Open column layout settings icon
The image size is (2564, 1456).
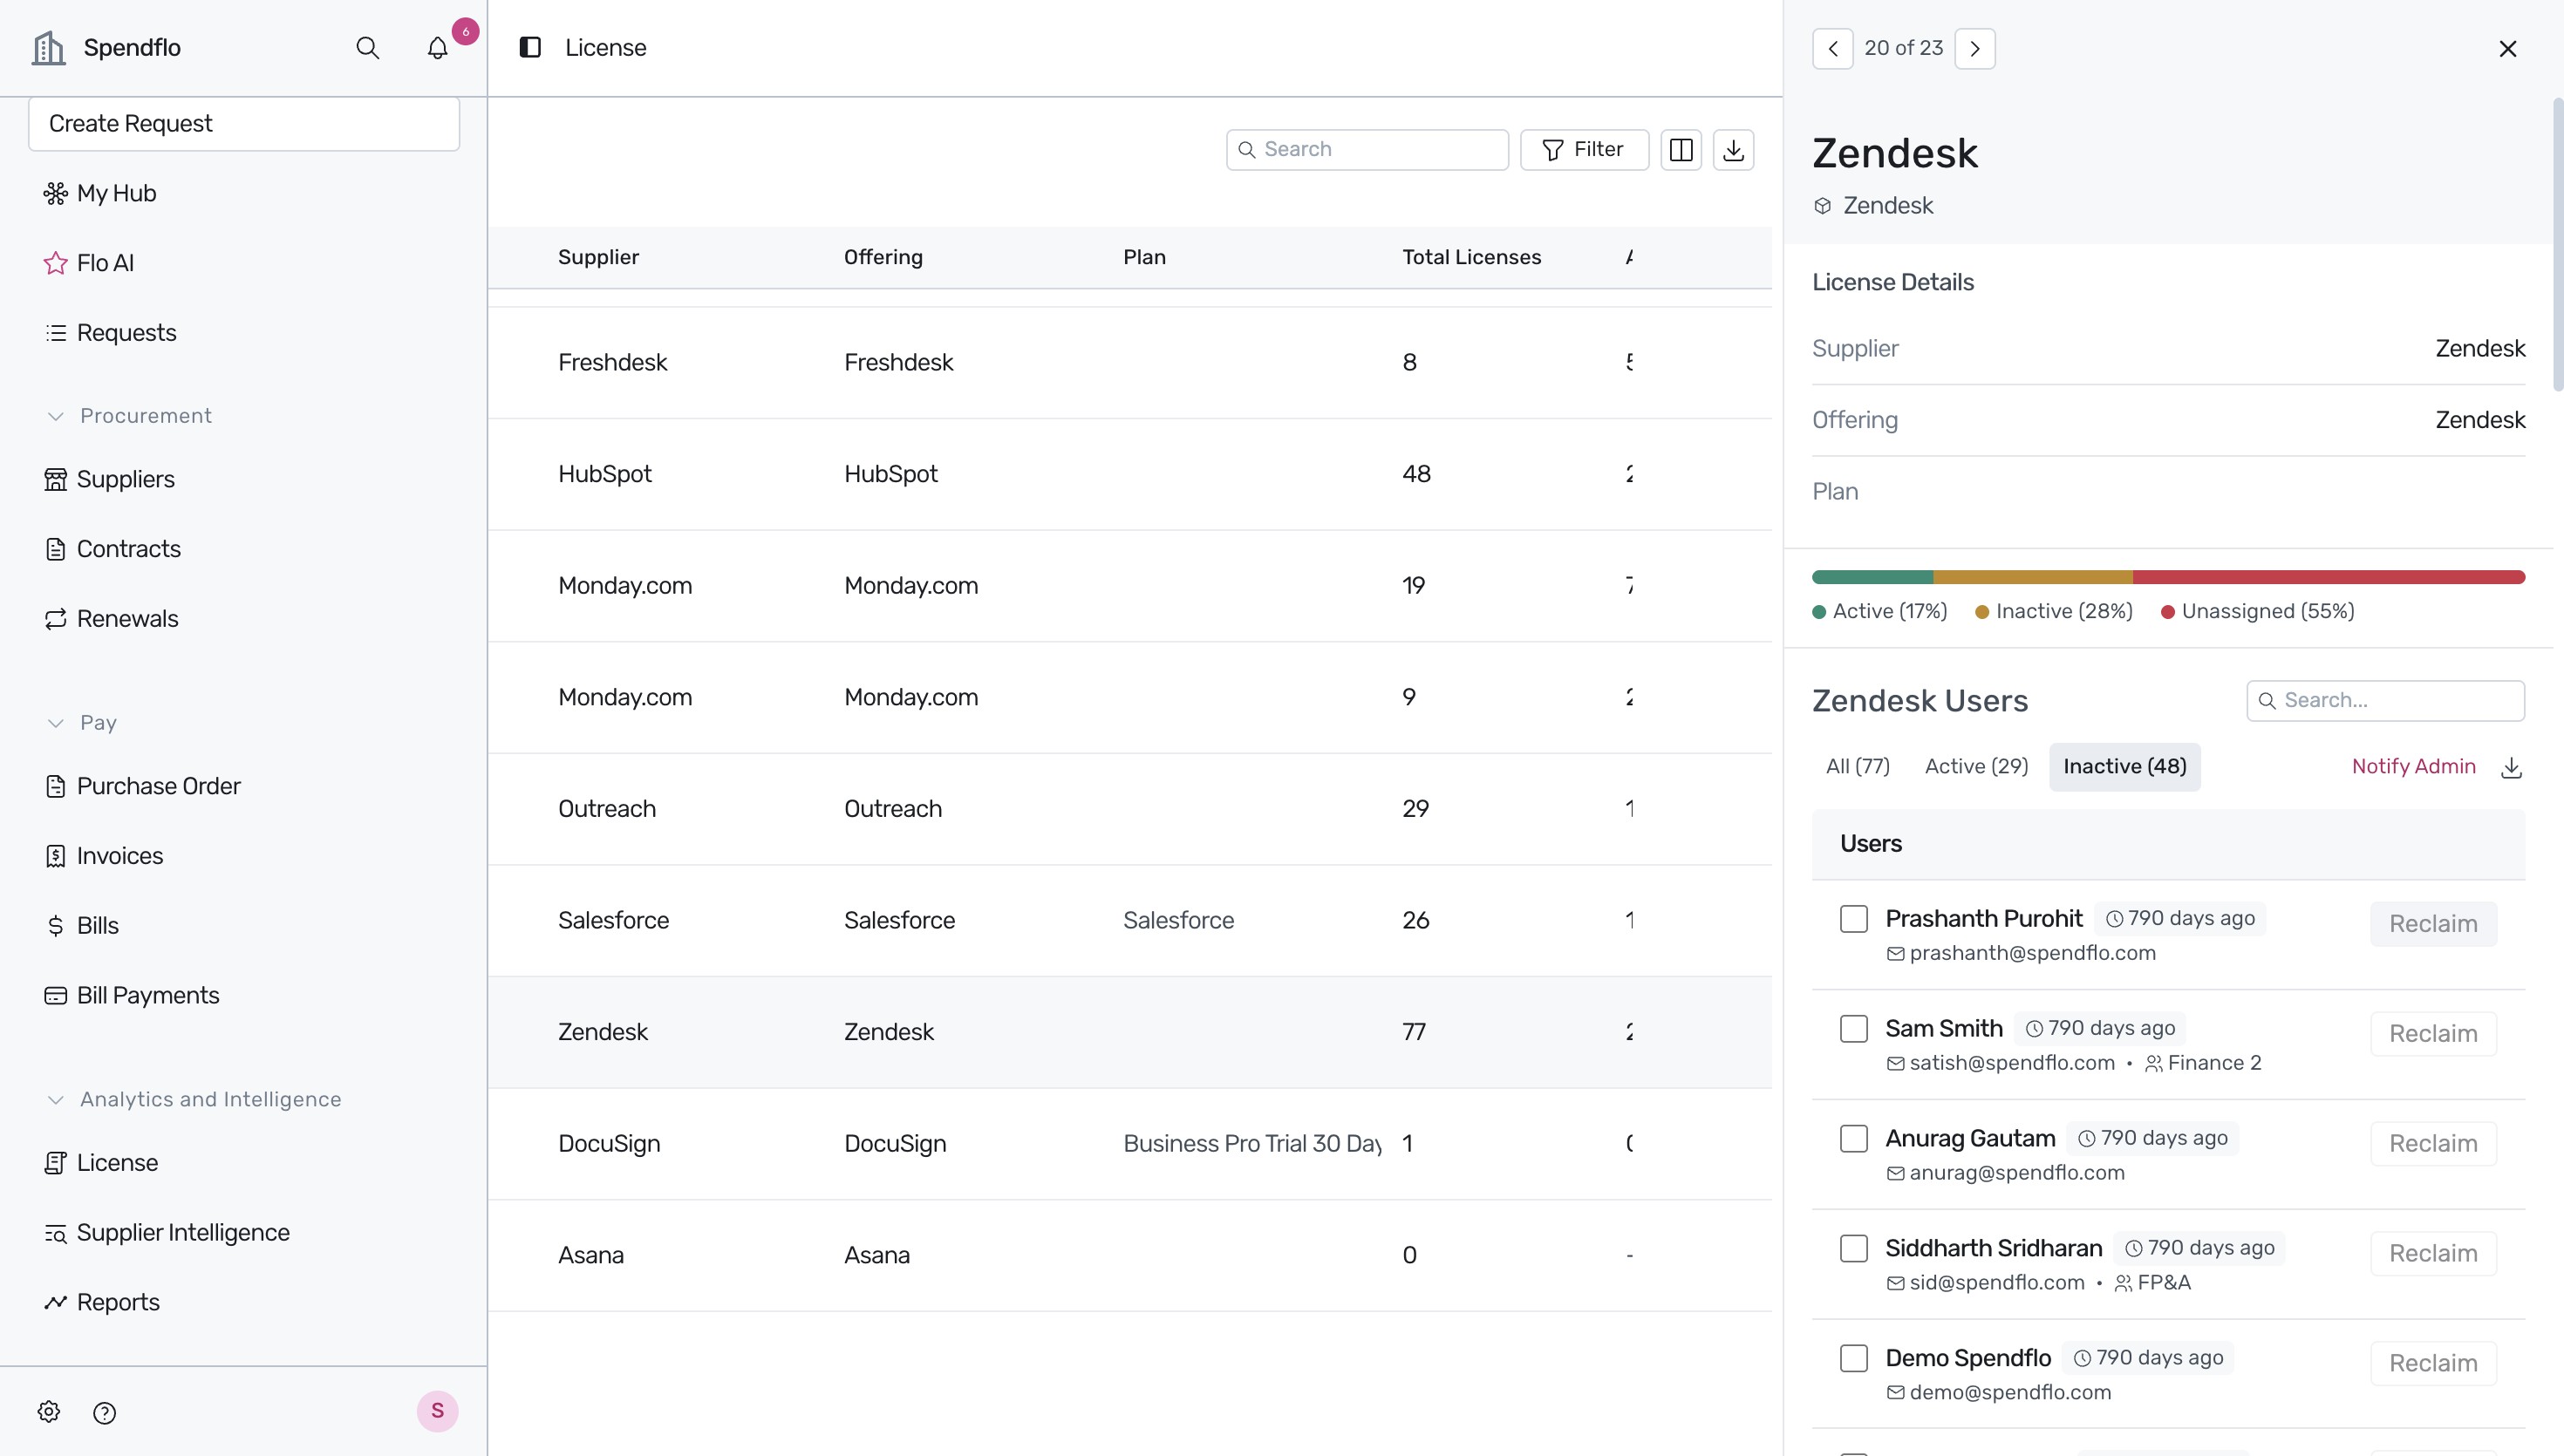[x=1681, y=150]
